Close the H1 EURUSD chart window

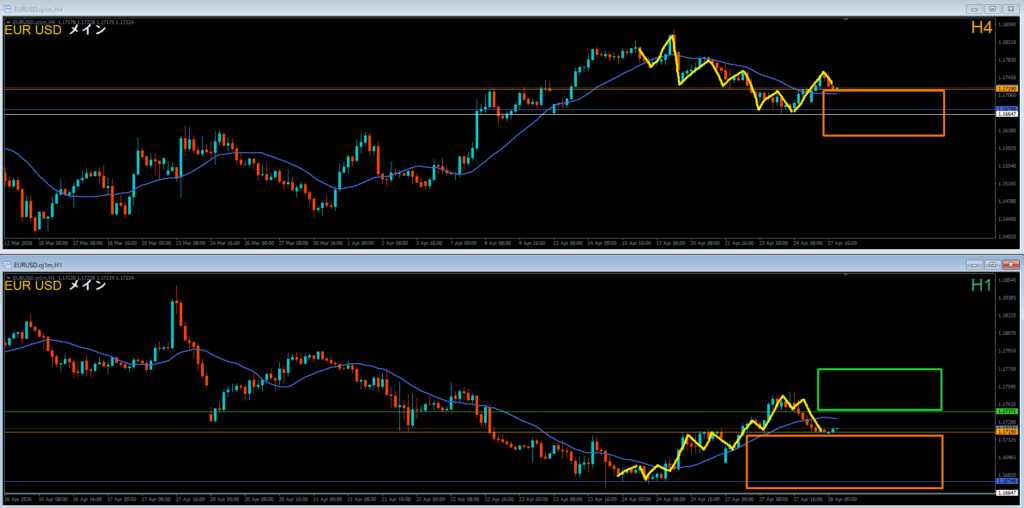1010,264
